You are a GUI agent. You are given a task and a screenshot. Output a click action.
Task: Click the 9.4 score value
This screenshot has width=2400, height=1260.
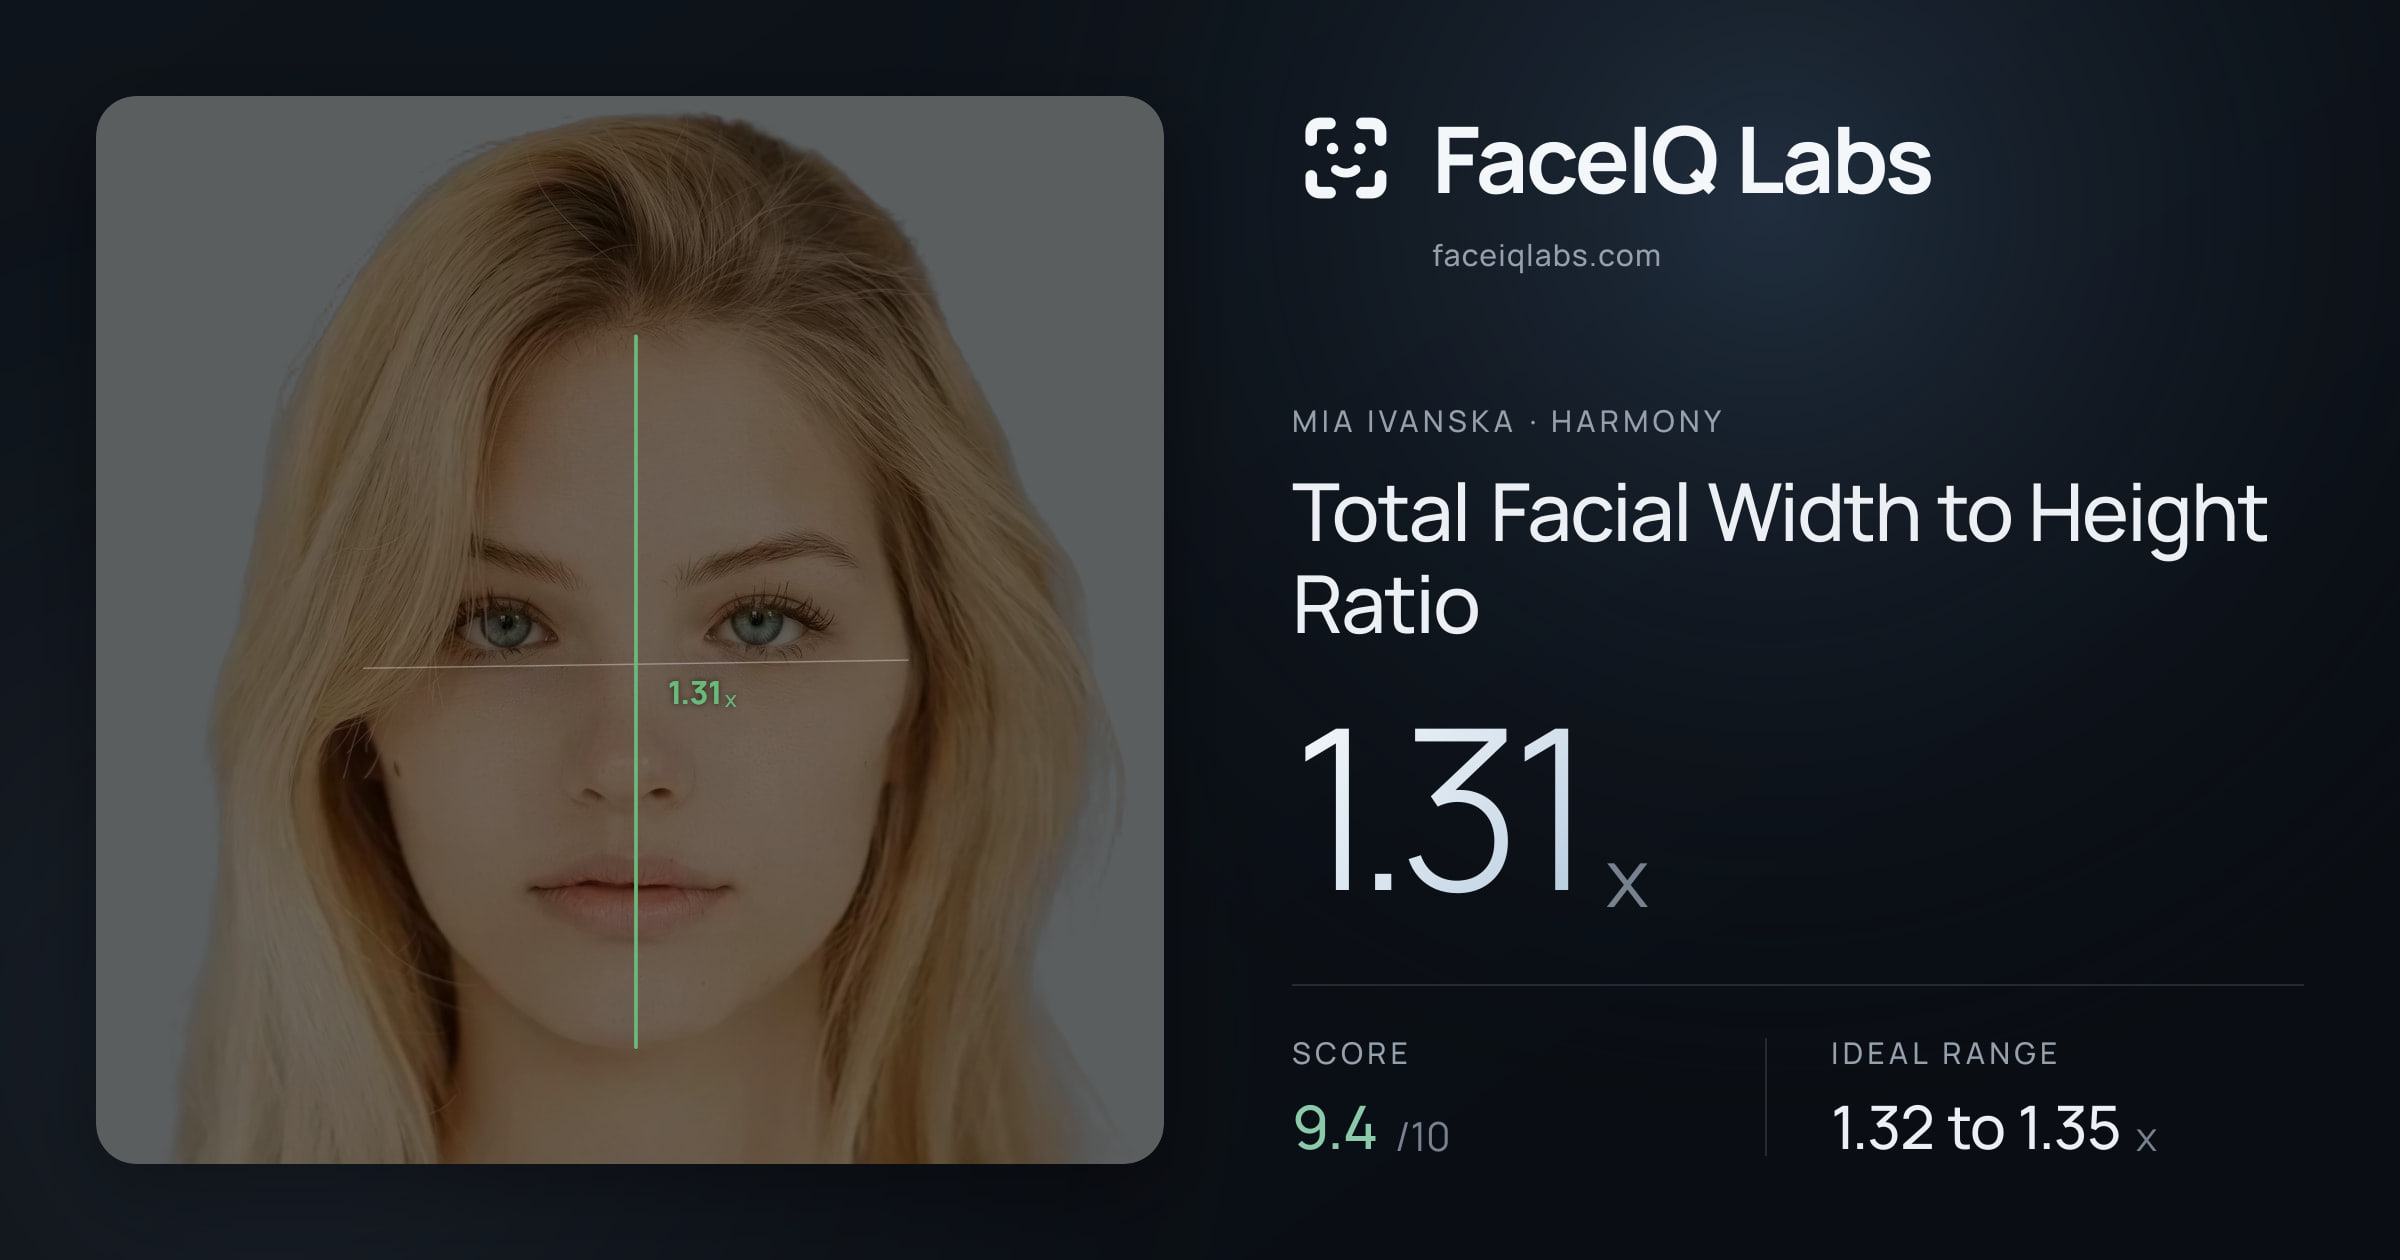point(1335,1128)
